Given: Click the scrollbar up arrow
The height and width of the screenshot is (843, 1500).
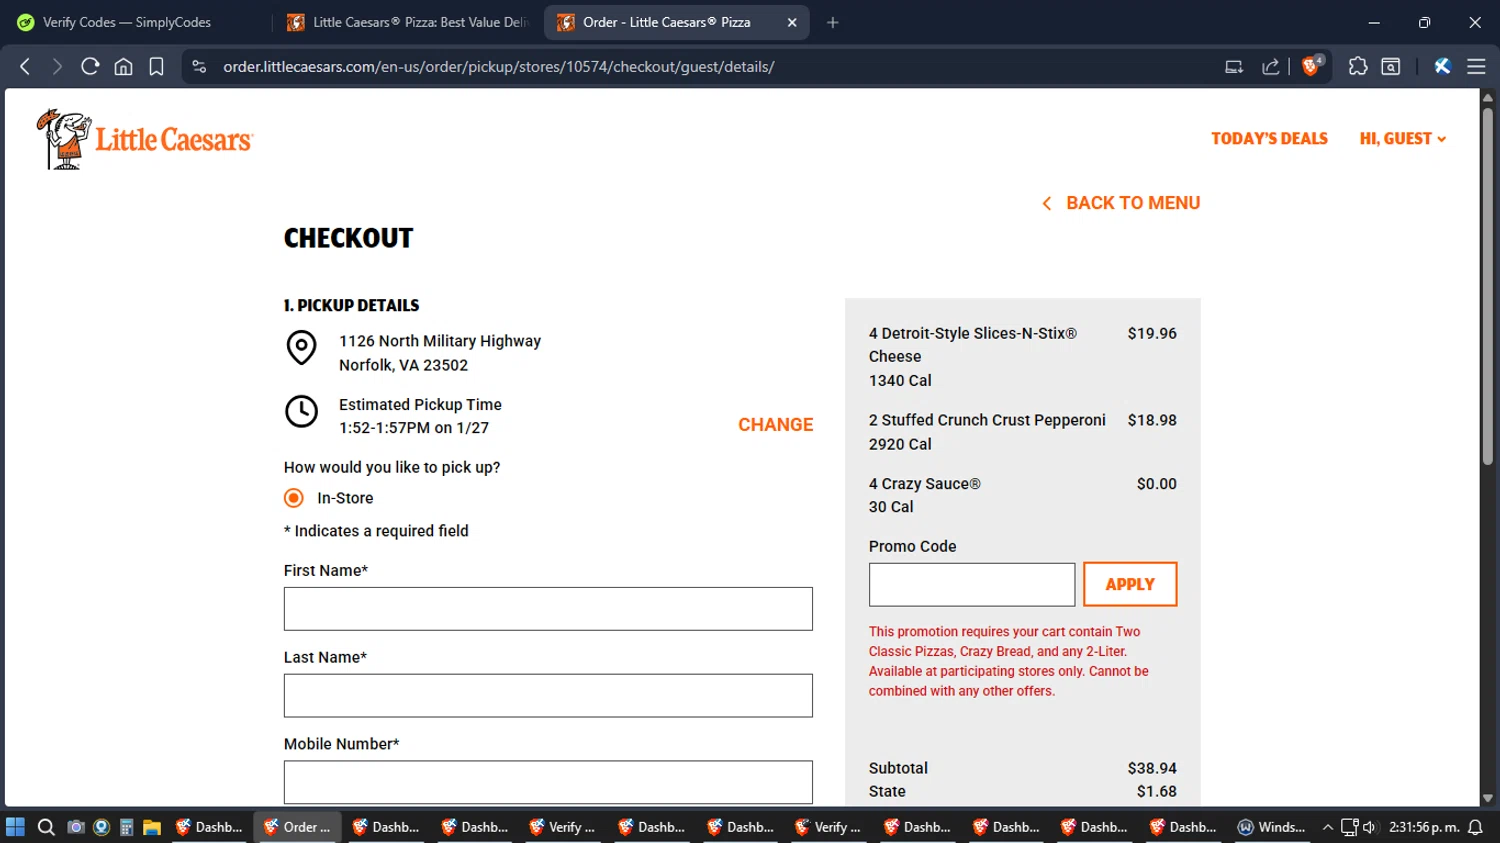Looking at the screenshot, I should point(1488,97).
